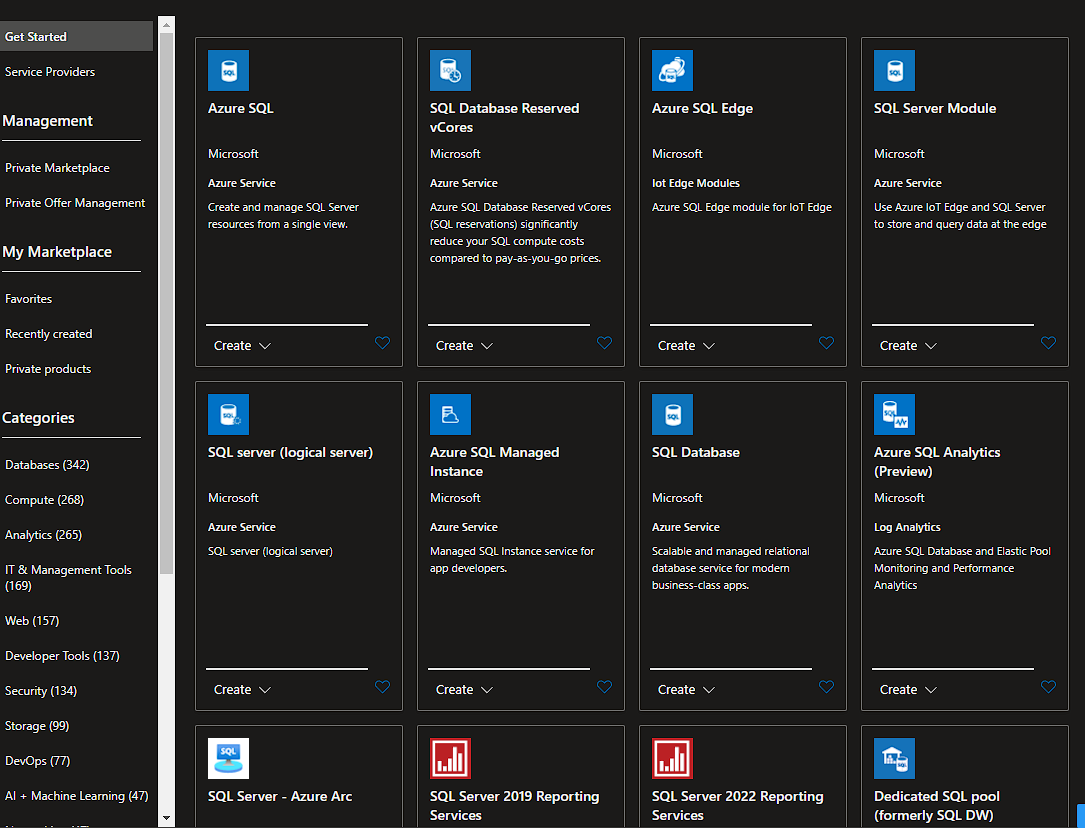Open Private products in My Marketplace
This screenshot has height=828, width=1085.
pyautogui.click(x=48, y=369)
